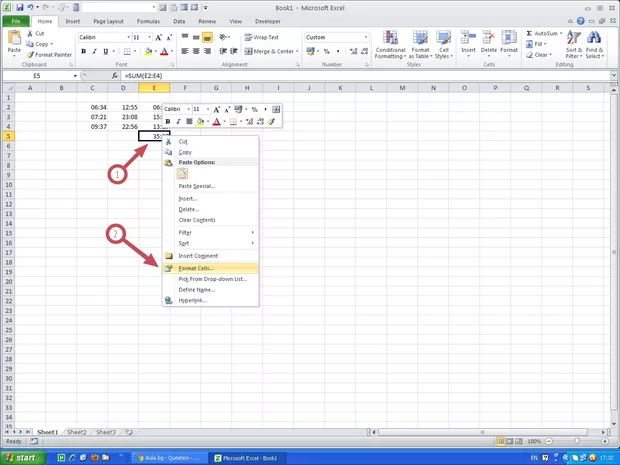The height and width of the screenshot is (465, 620).
Task: Click the Windows Start button
Action: [x=22, y=457]
